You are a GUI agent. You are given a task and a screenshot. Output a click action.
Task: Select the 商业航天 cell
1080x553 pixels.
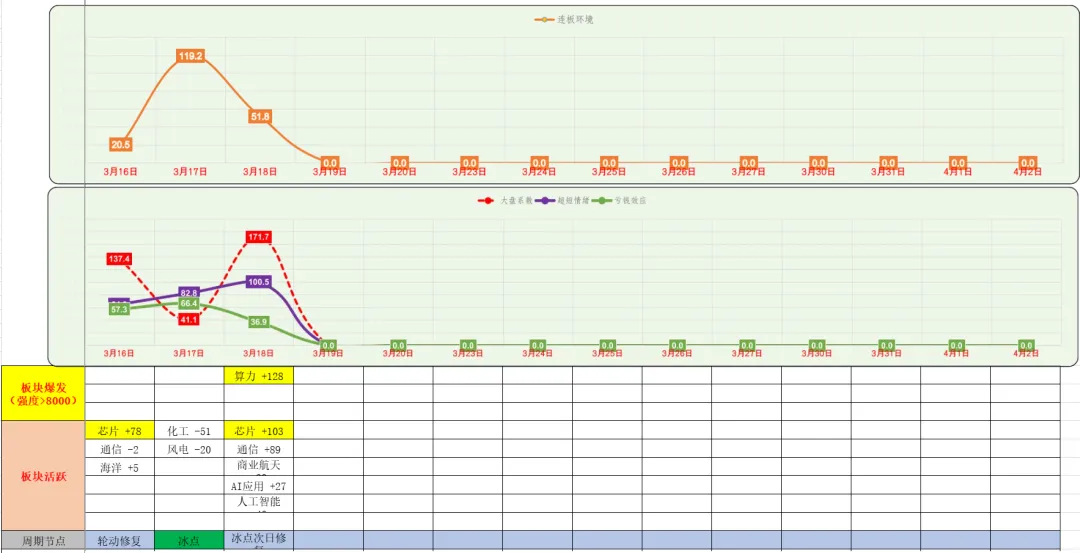[x=259, y=467]
